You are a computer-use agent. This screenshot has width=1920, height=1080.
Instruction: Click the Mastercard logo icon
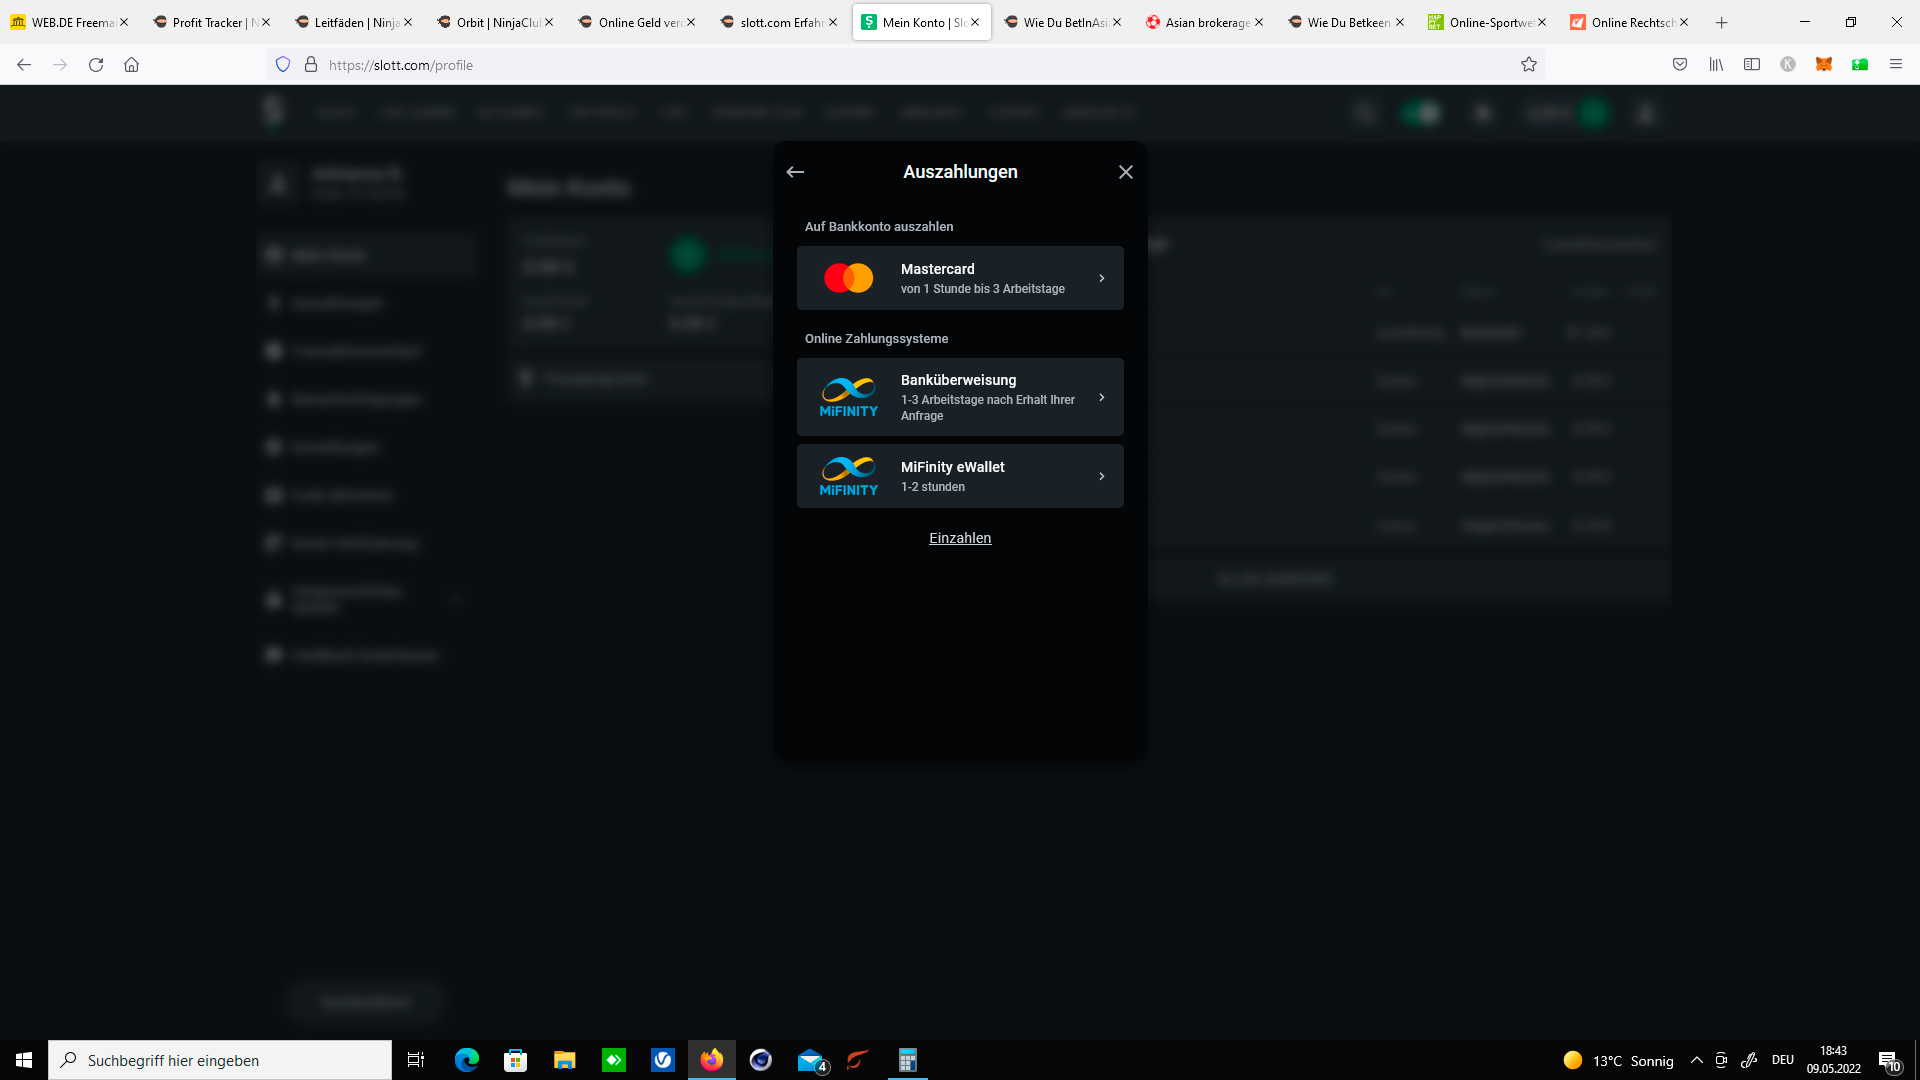click(848, 278)
